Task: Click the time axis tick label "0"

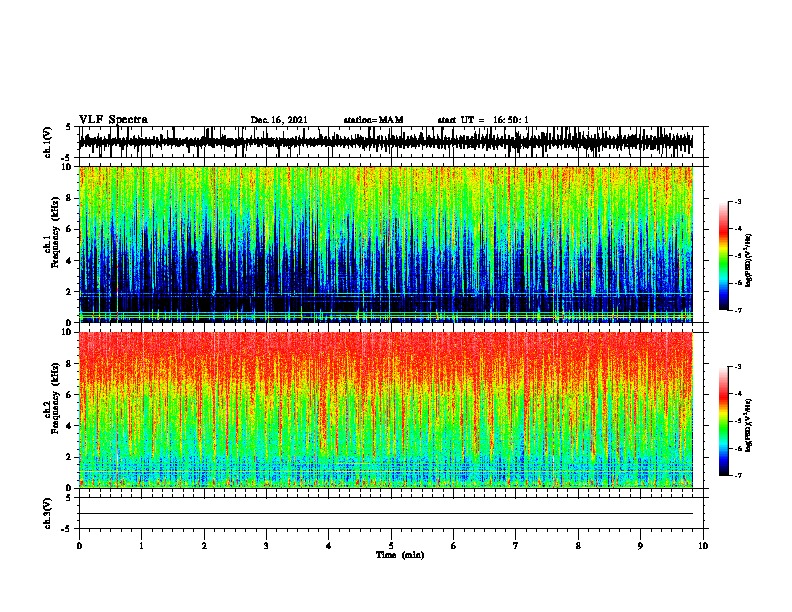Action: point(79,546)
